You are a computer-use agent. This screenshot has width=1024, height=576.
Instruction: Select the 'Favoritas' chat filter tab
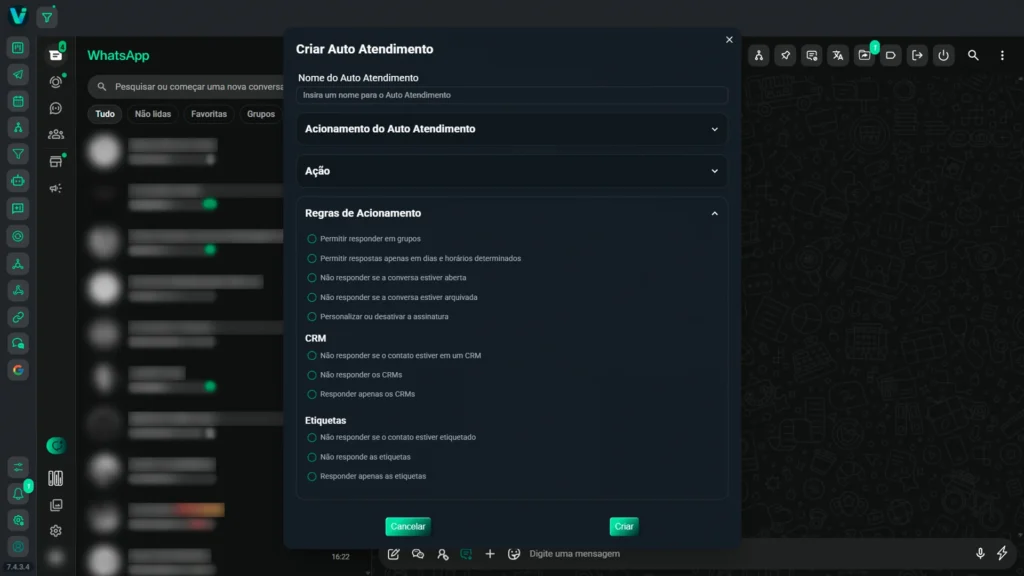point(209,114)
